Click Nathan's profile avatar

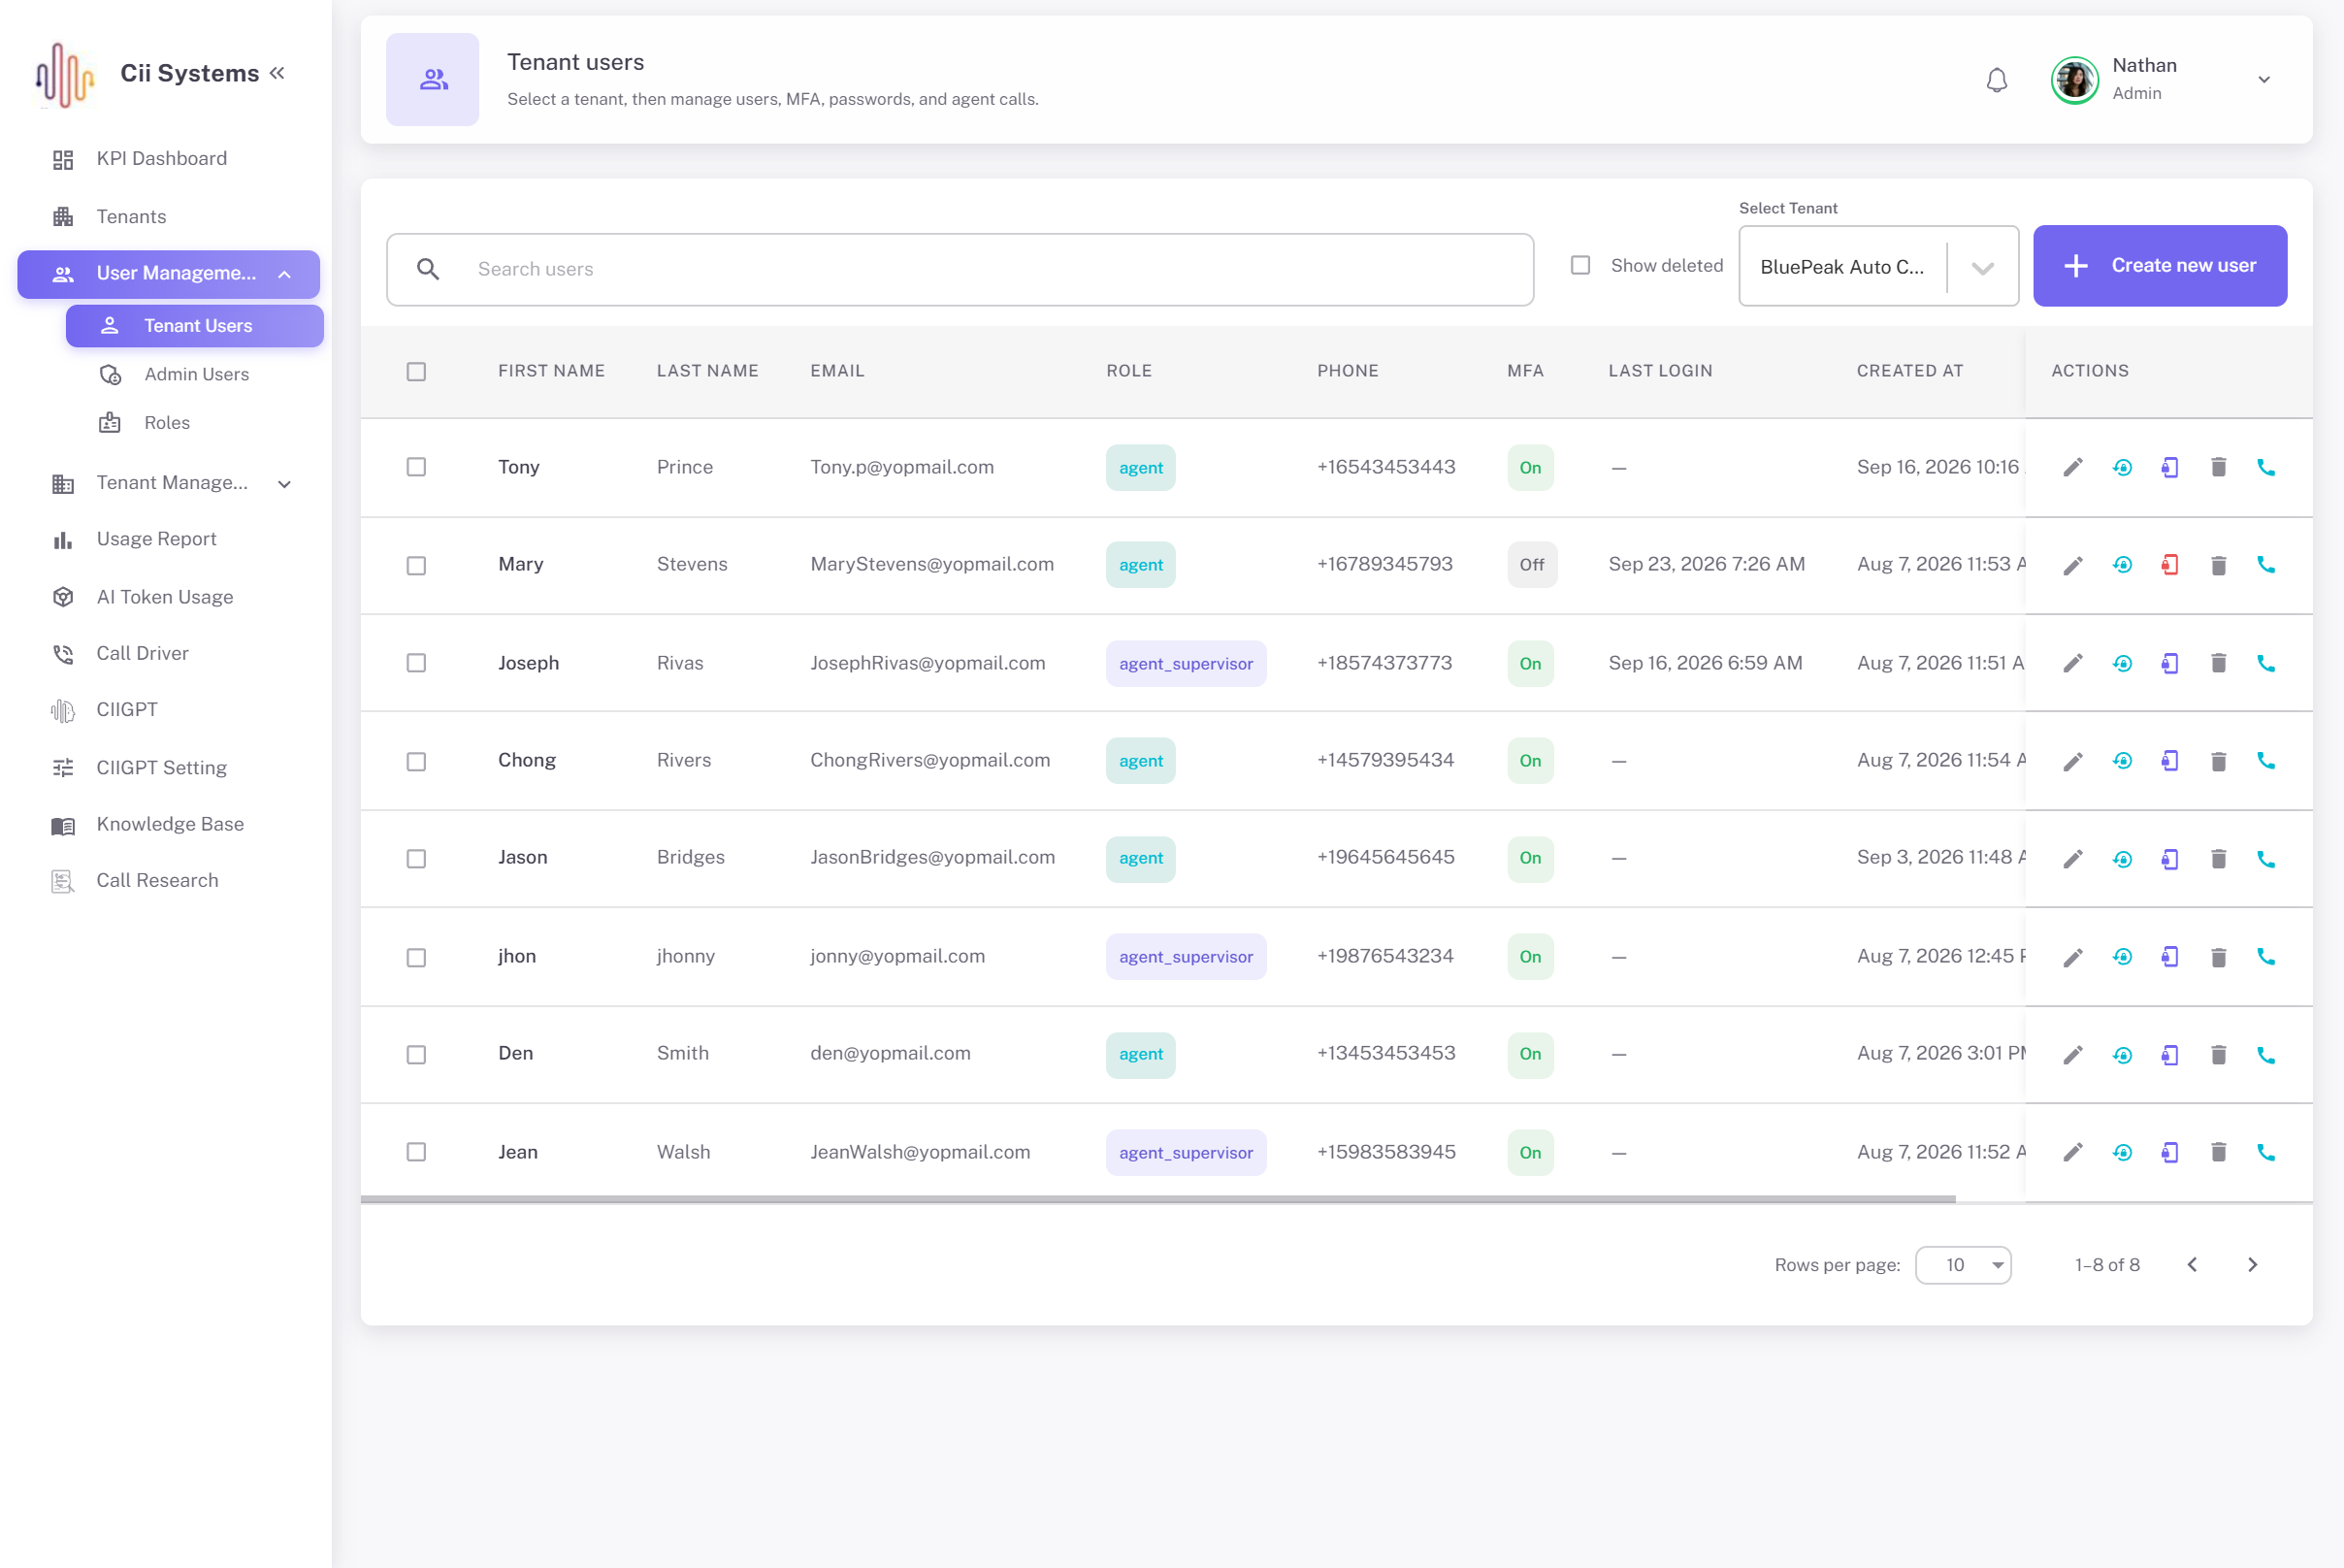[x=2075, y=80]
